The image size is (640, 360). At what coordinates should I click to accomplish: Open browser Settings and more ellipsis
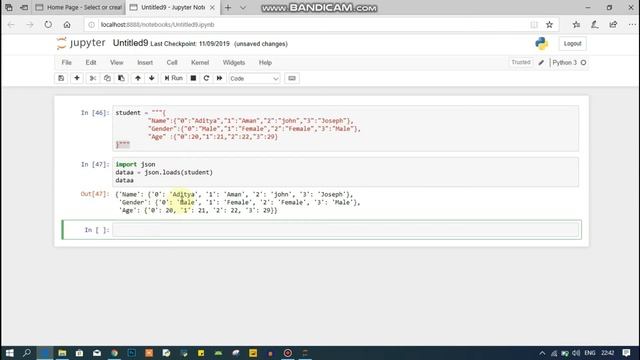632,24
